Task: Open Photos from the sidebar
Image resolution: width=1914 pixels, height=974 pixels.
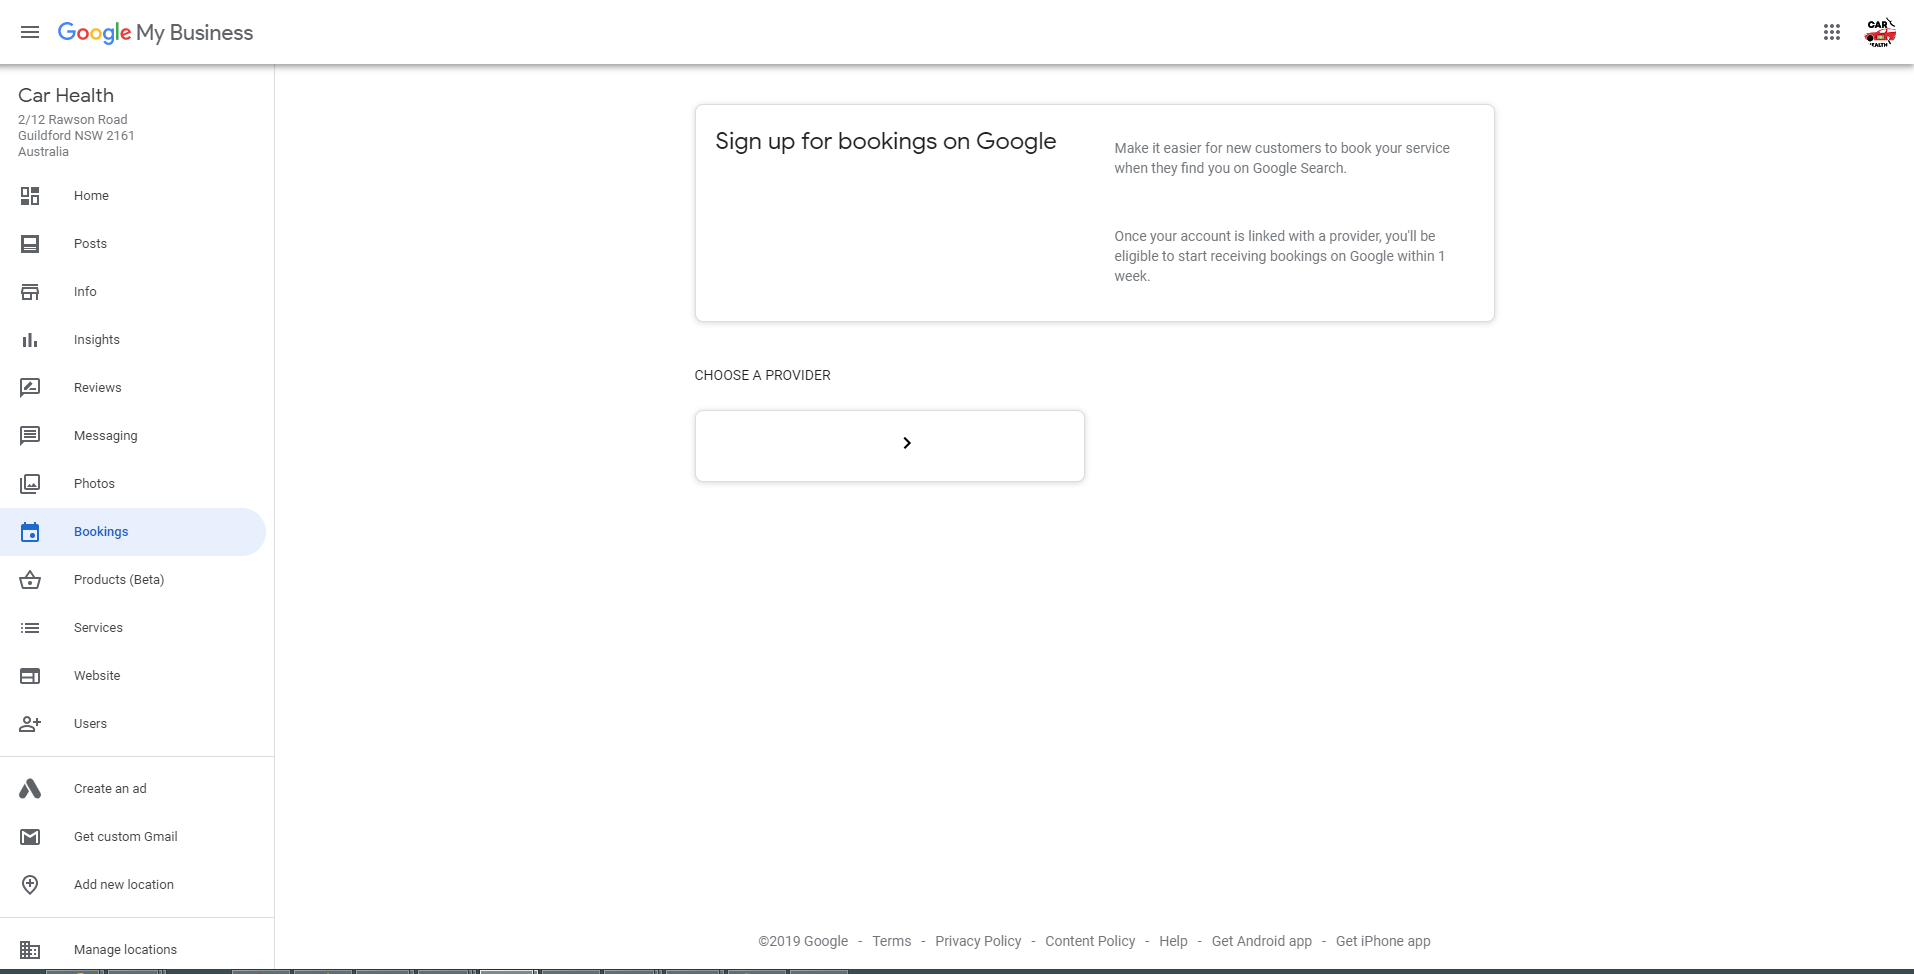Action: pos(133,484)
